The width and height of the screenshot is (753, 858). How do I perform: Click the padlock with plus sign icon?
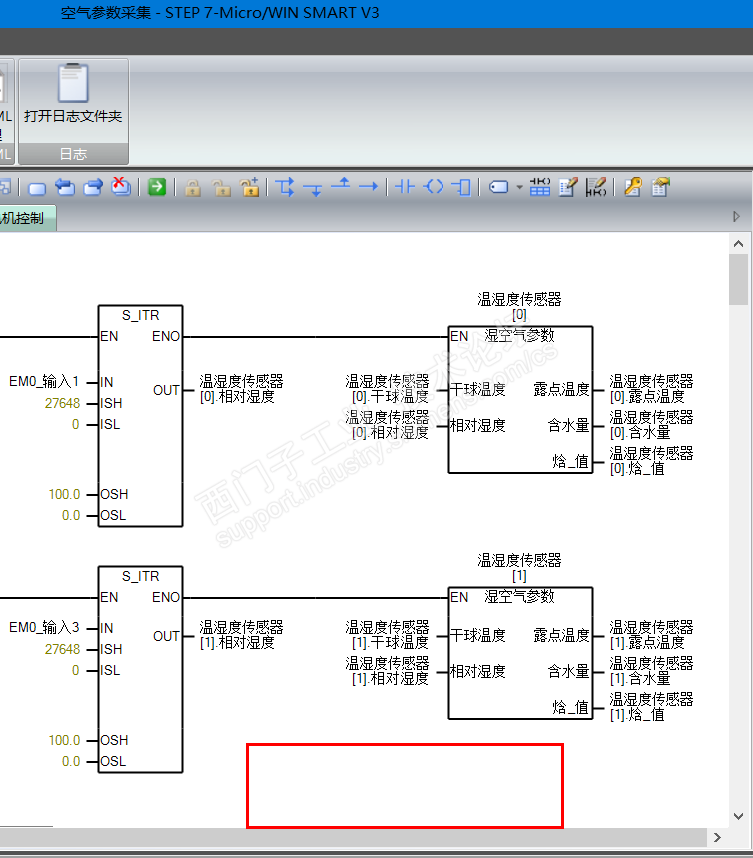click(x=250, y=187)
